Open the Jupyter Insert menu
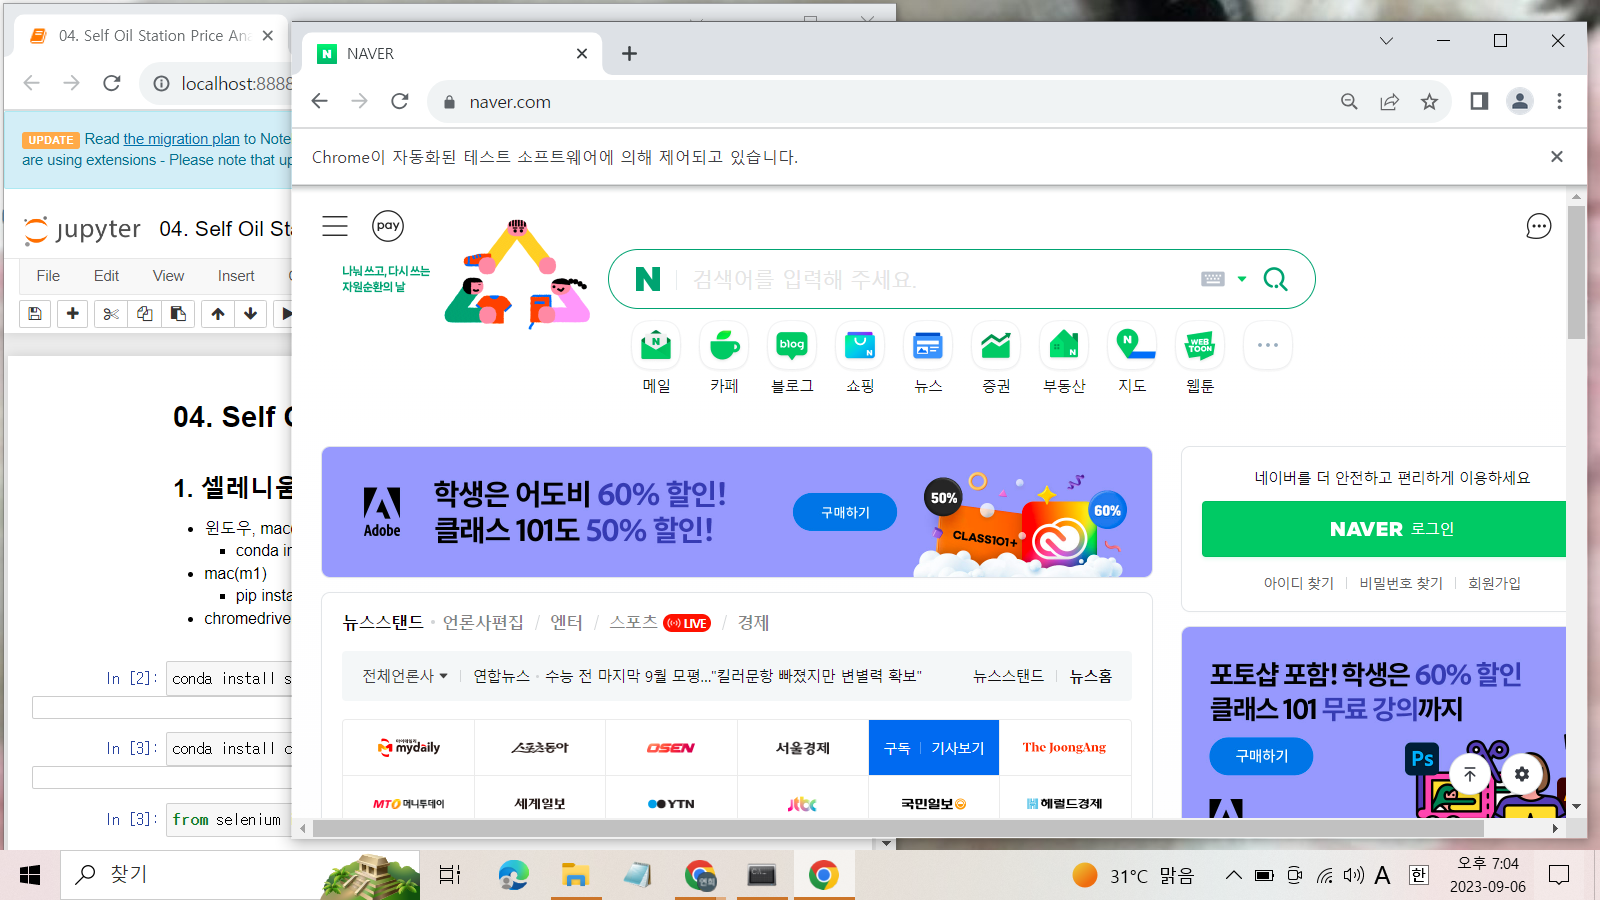This screenshot has width=1600, height=900. click(x=236, y=276)
